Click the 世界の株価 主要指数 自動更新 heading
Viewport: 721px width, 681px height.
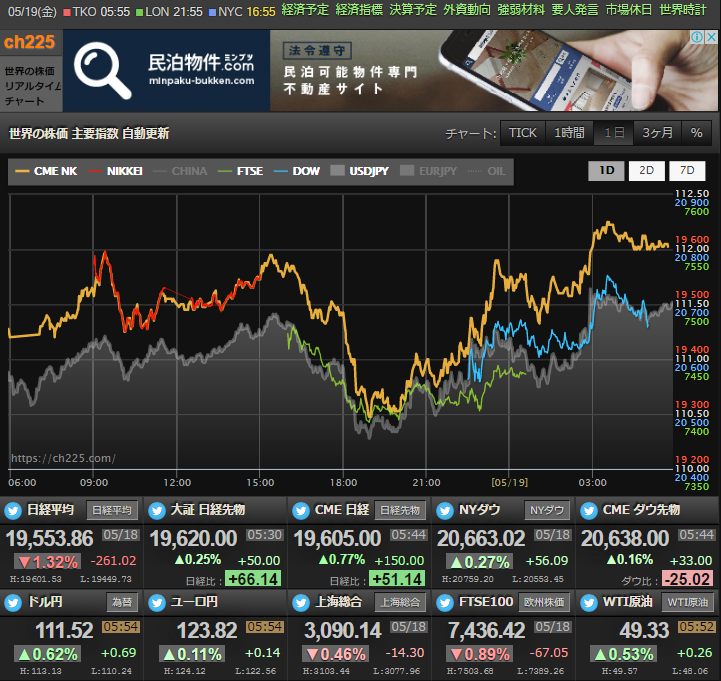click(89, 134)
